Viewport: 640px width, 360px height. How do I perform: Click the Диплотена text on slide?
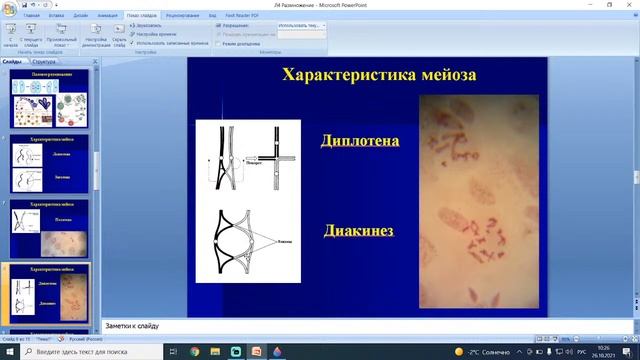(360, 141)
